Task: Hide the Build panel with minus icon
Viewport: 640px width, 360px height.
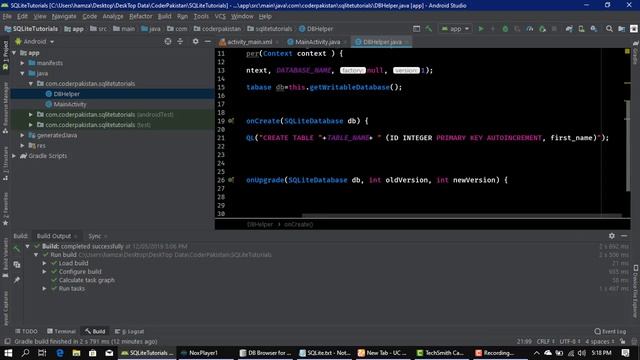Action: pos(624,236)
